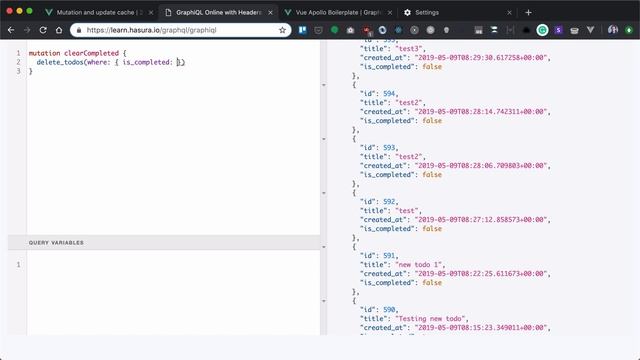Click the closing brace on line 3

point(31,71)
